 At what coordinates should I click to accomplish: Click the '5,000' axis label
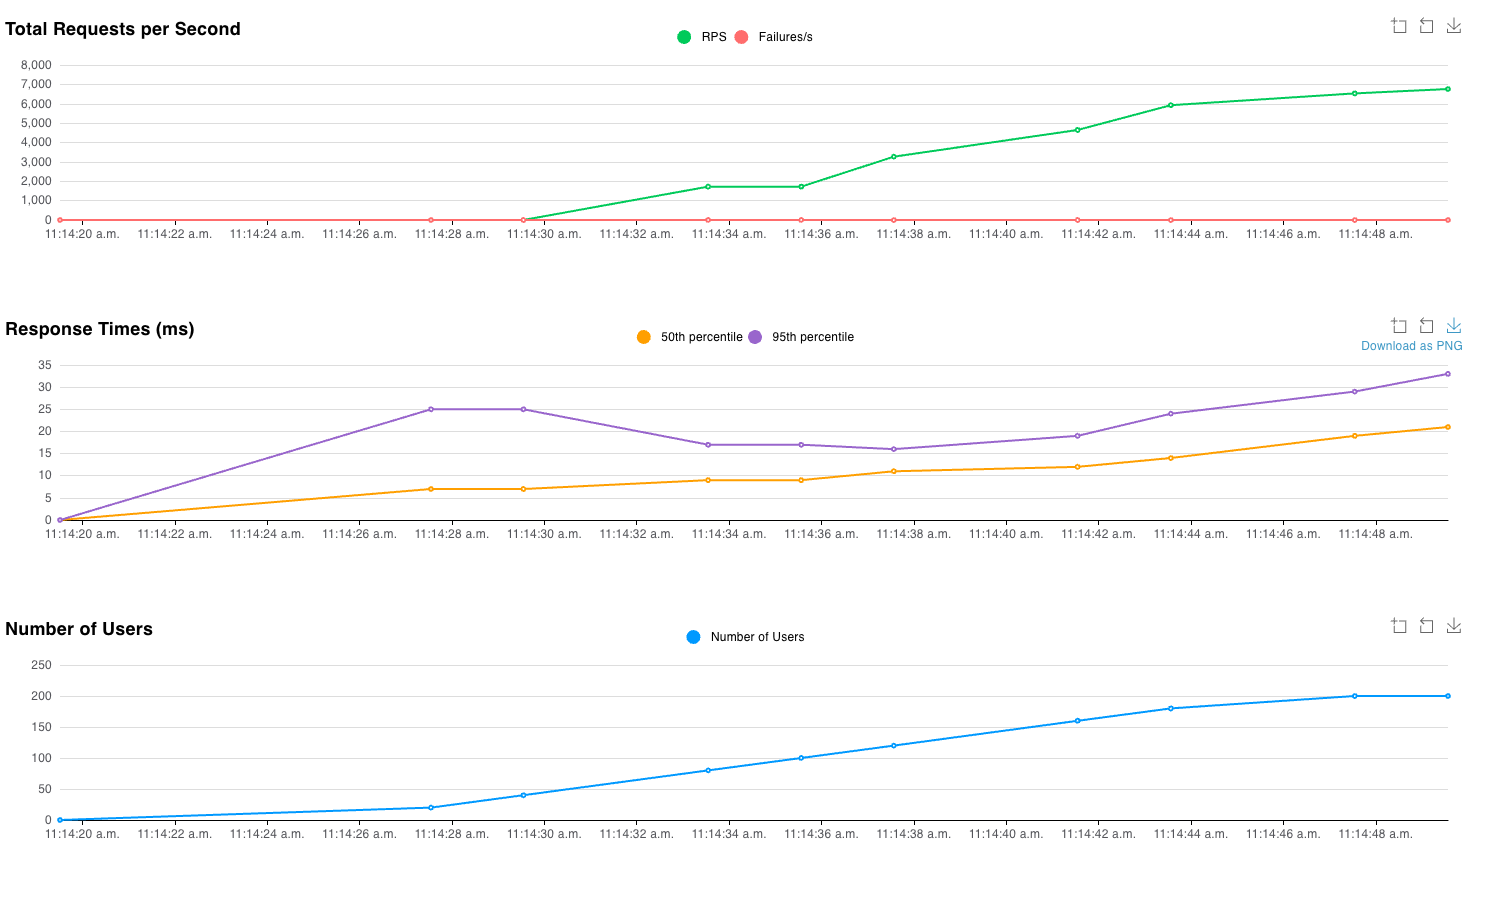36,123
